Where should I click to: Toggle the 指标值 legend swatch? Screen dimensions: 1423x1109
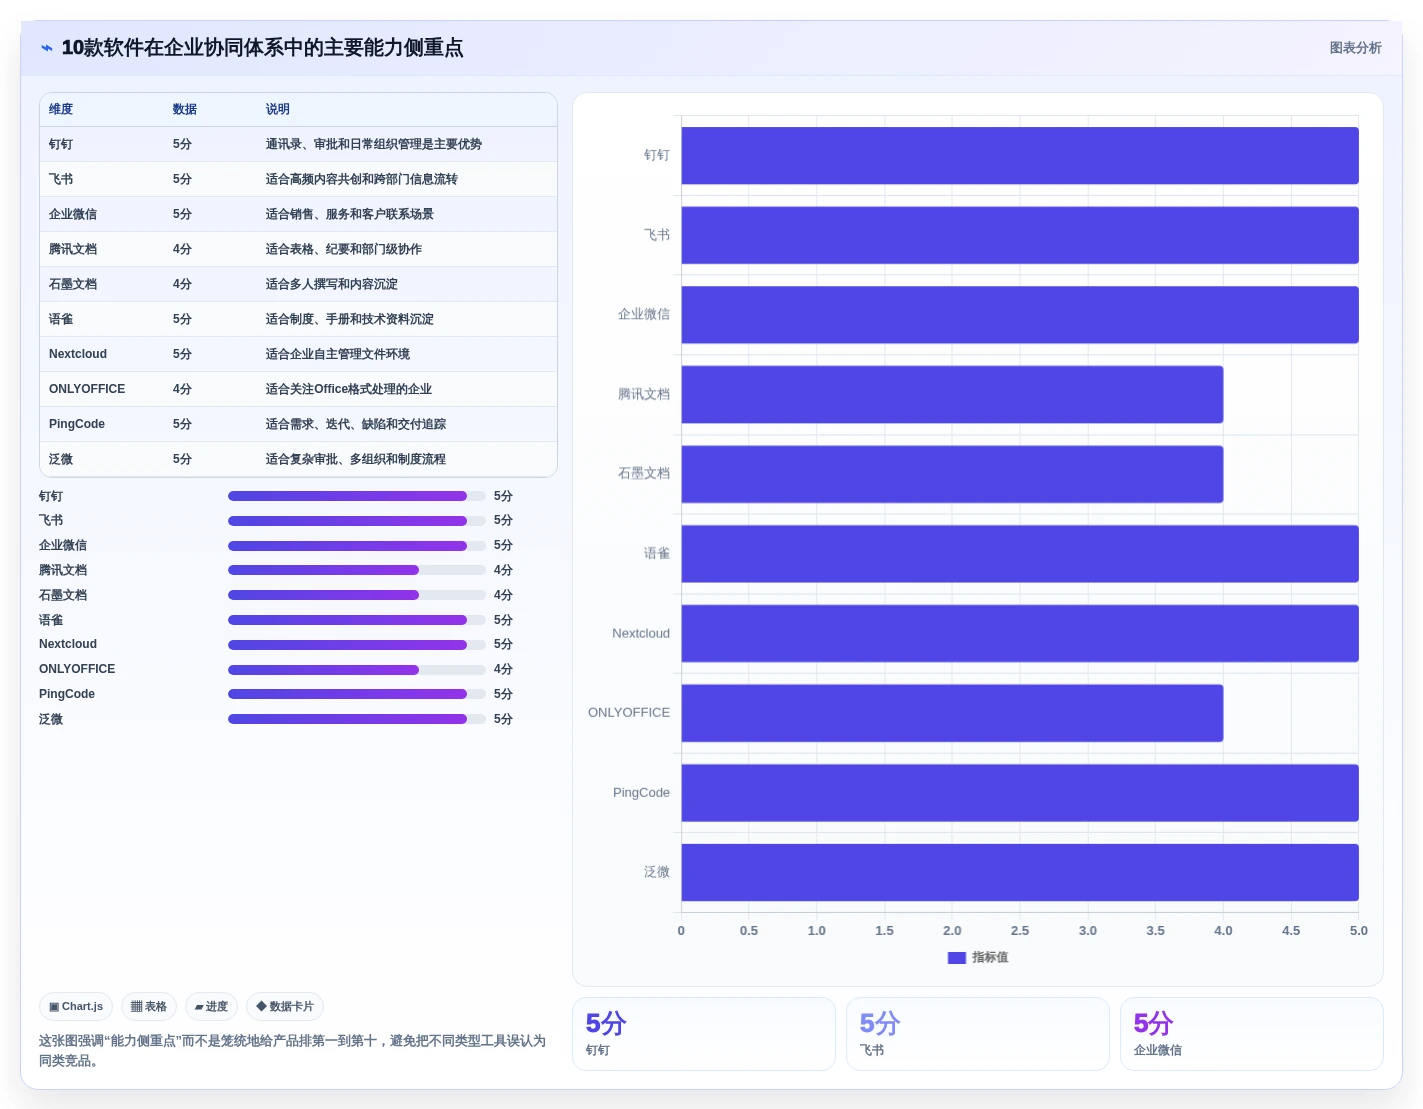point(957,958)
